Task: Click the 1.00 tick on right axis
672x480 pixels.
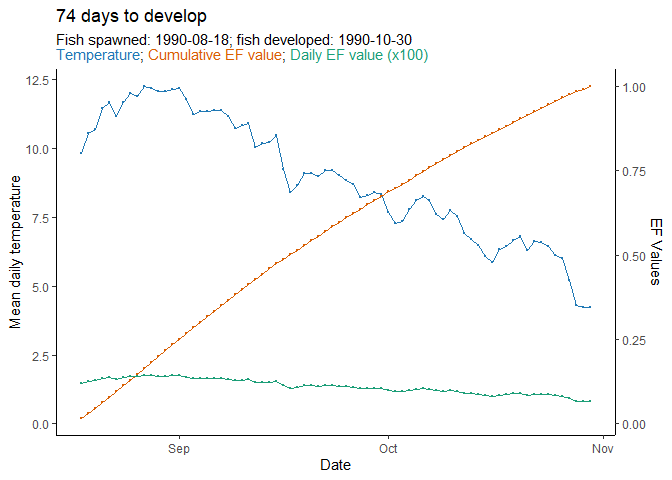Action: click(636, 87)
